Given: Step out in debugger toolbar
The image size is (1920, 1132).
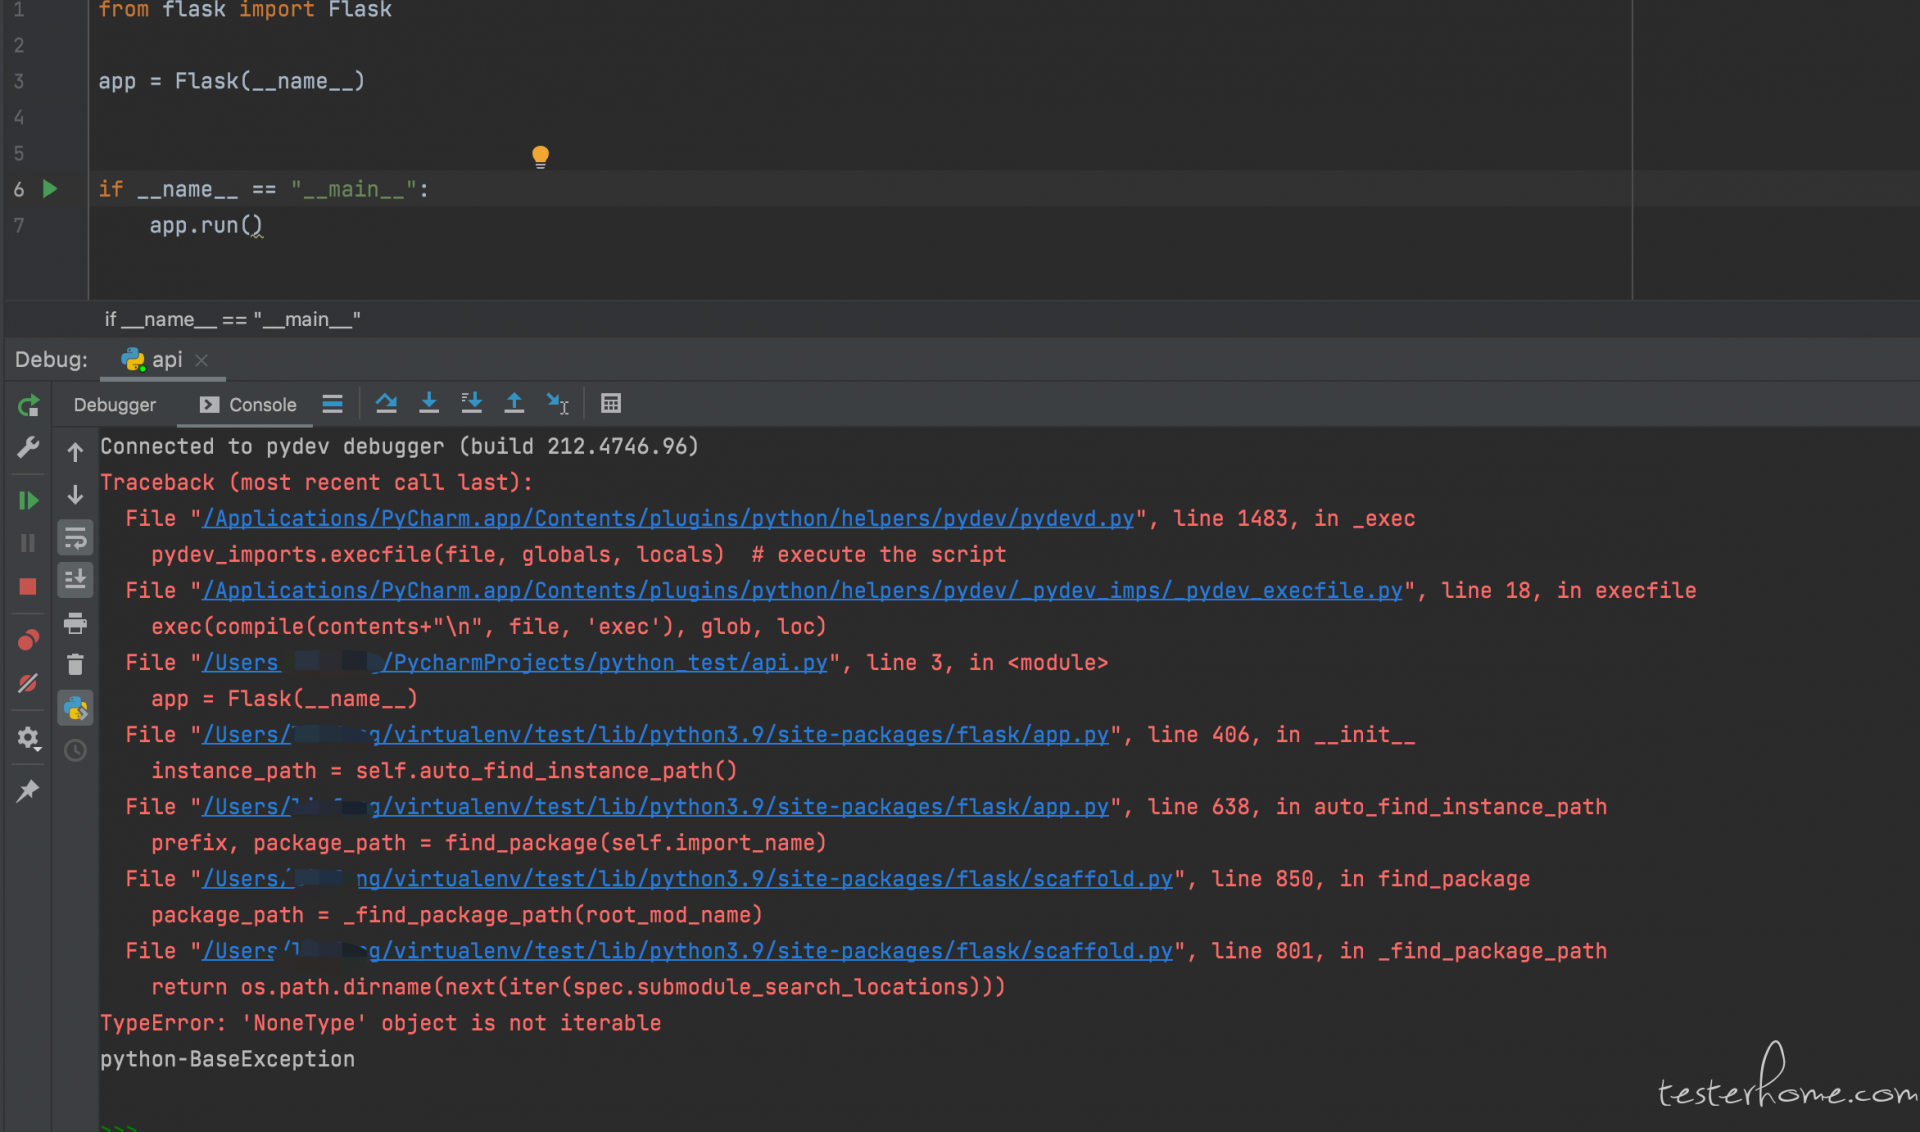Looking at the screenshot, I should point(514,403).
